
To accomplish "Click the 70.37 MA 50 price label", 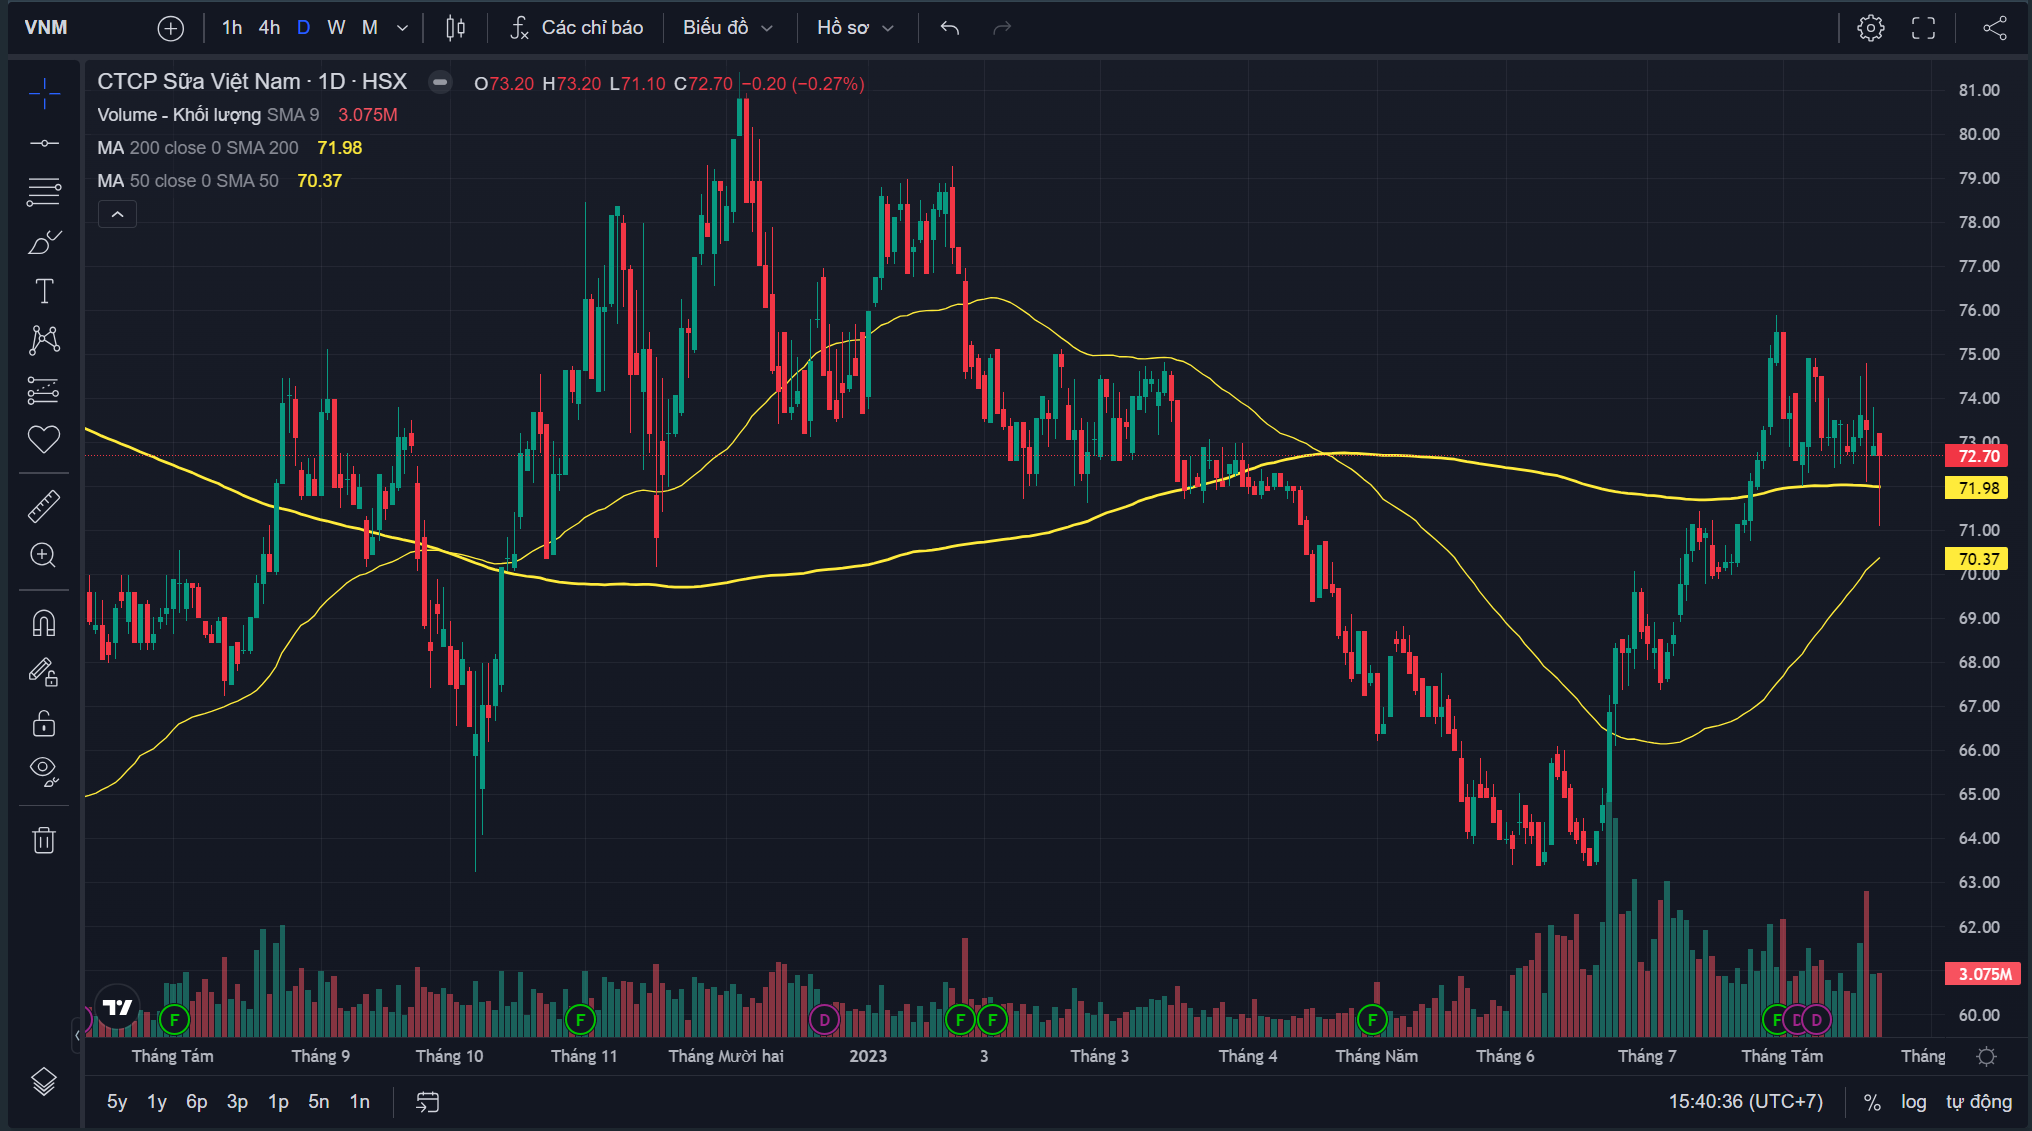I will [x=1976, y=559].
